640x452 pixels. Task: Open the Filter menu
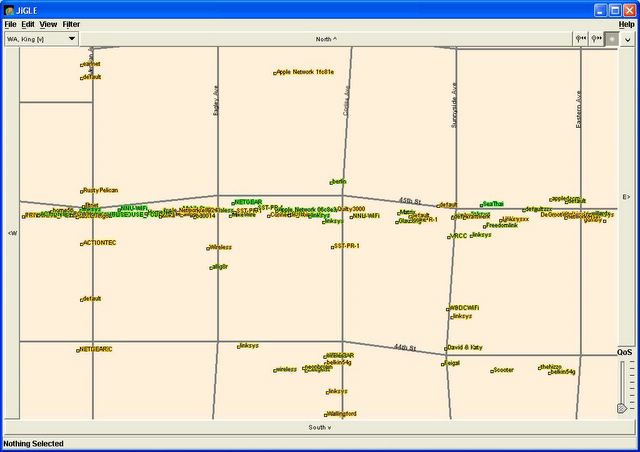coord(71,23)
